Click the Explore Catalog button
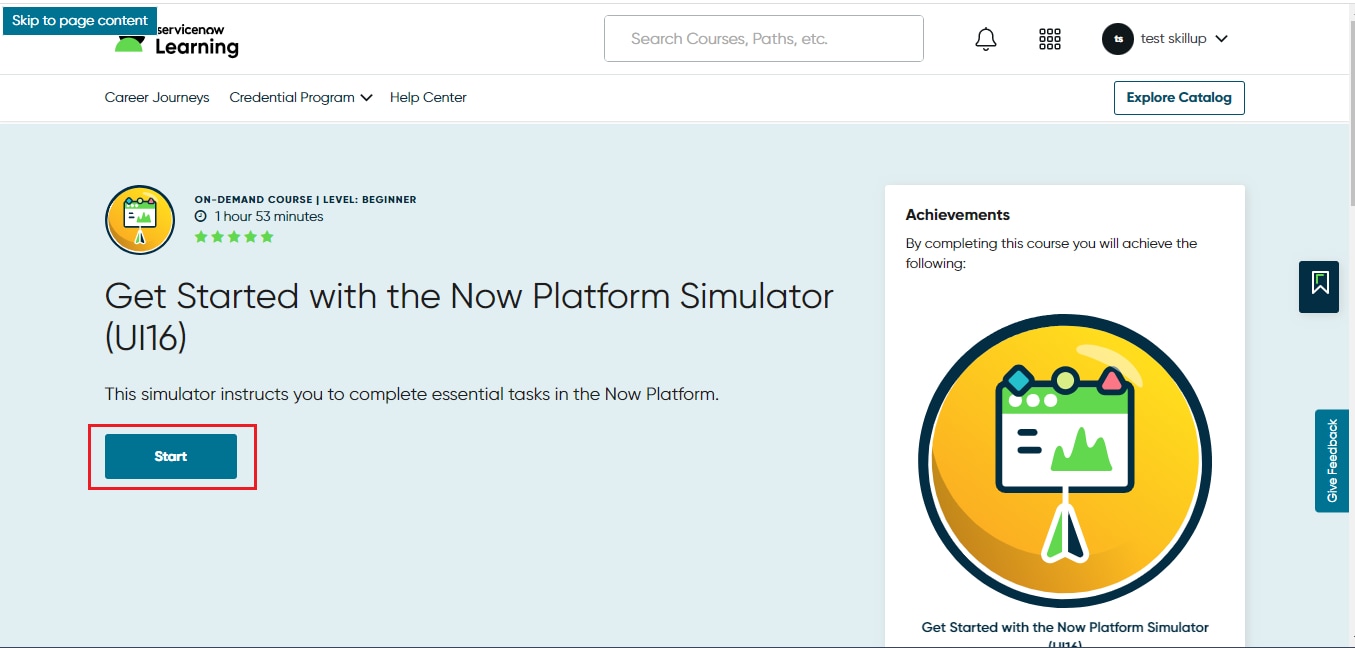The height and width of the screenshot is (648, 1355). click(1178, 97)
